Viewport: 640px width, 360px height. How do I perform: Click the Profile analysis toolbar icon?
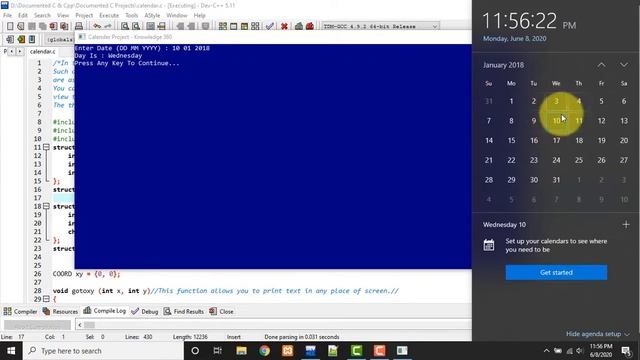click(299, 26)
